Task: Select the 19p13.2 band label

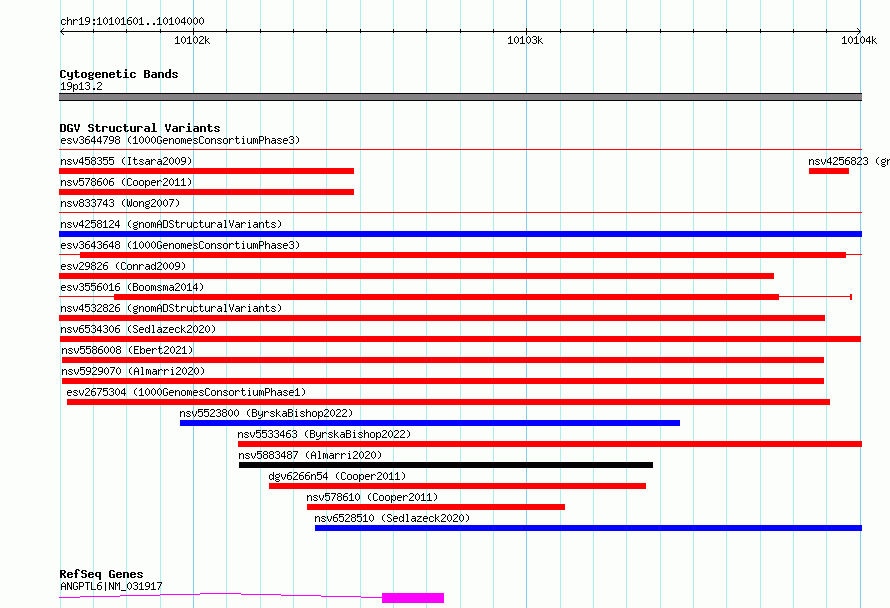Action: (81, 86)
